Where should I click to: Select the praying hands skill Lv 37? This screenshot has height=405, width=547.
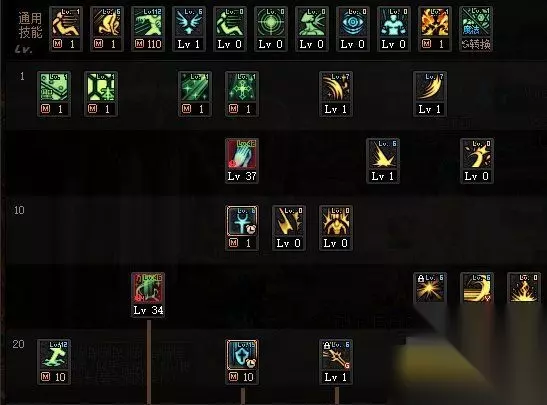[x=242, y=161]
